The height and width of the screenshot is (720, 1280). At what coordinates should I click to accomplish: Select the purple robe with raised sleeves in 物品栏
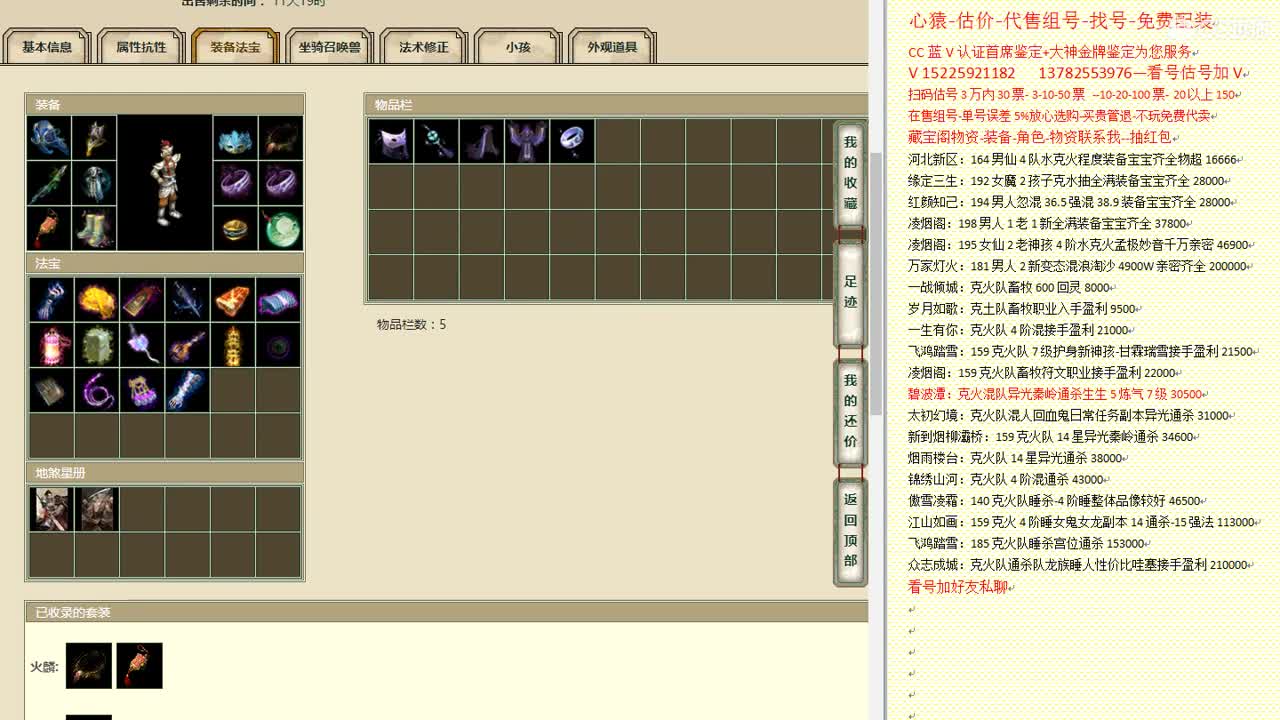click(527, 141)
